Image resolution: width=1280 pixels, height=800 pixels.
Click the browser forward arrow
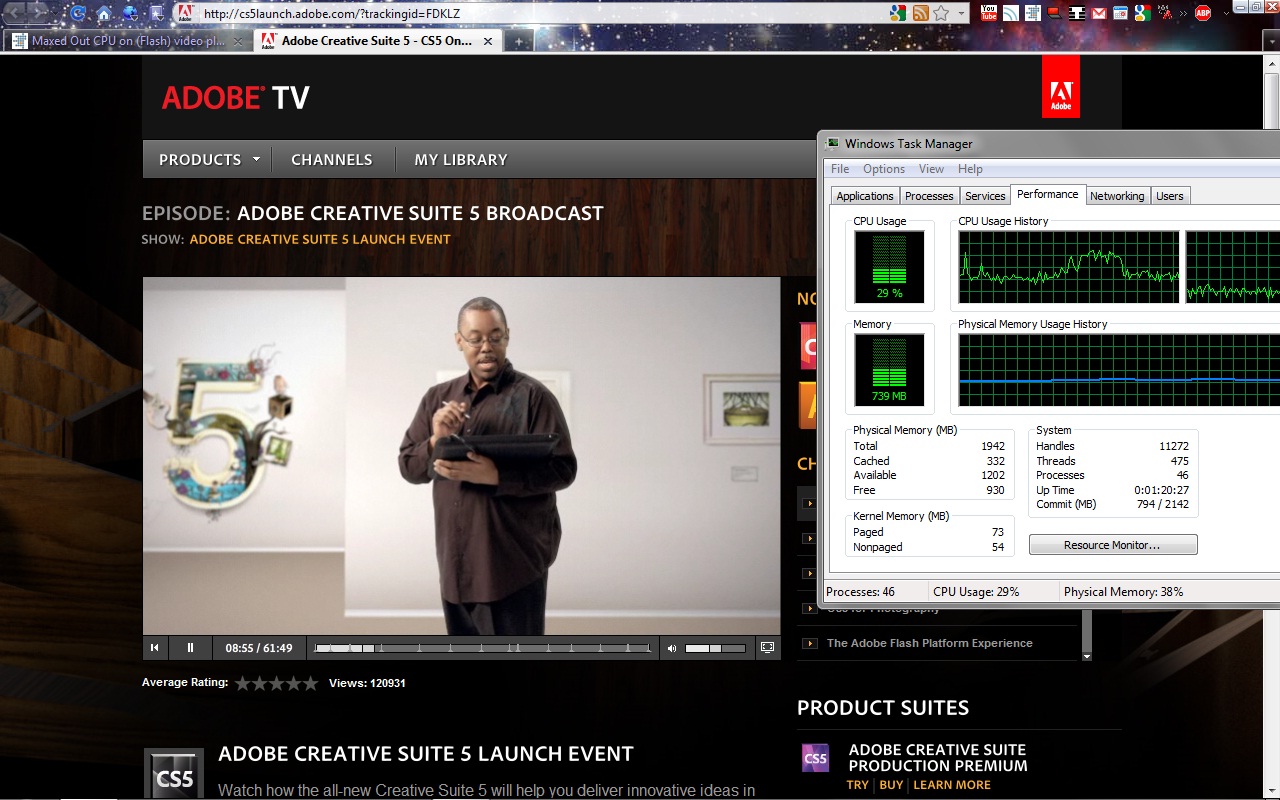38,13
